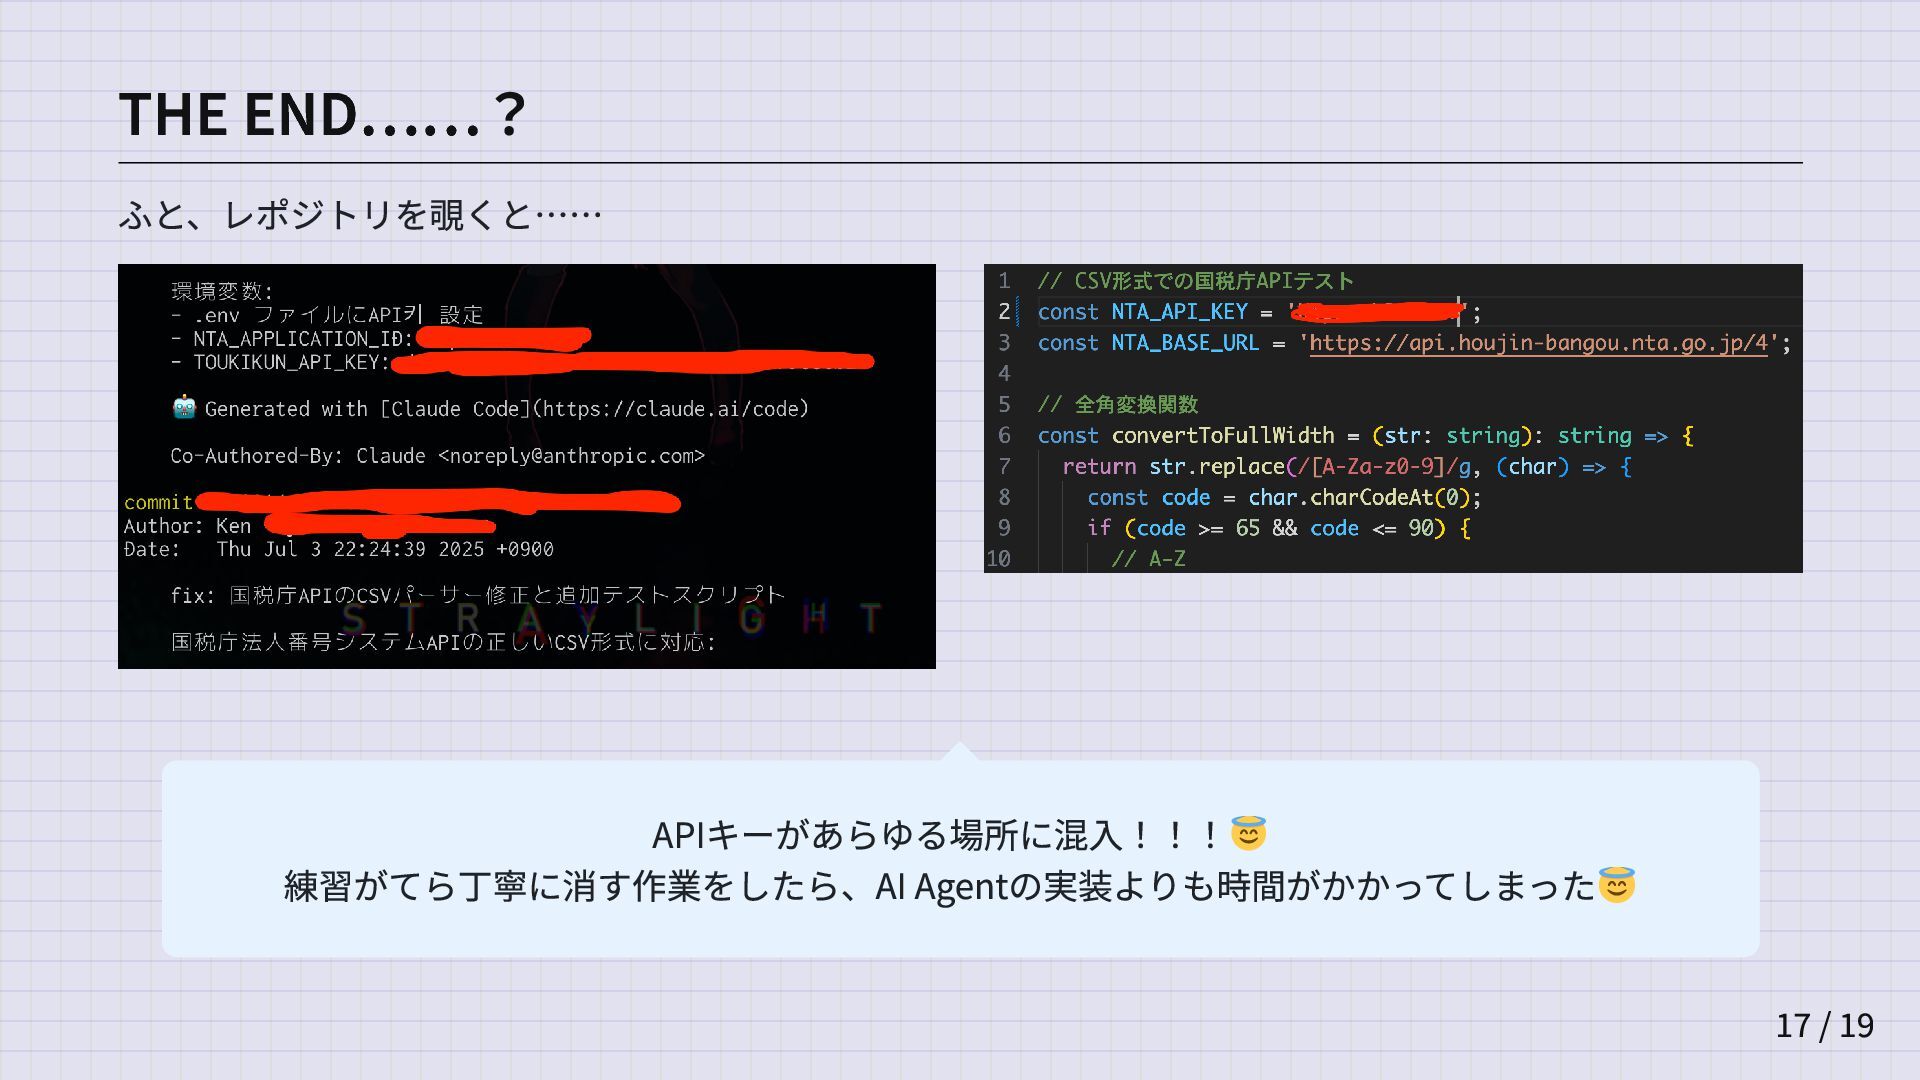Screen dimensions: 1920x1080
Task: Click the houjin-bangou.nta.go.jp URL link
Action: click(1538, 343)
